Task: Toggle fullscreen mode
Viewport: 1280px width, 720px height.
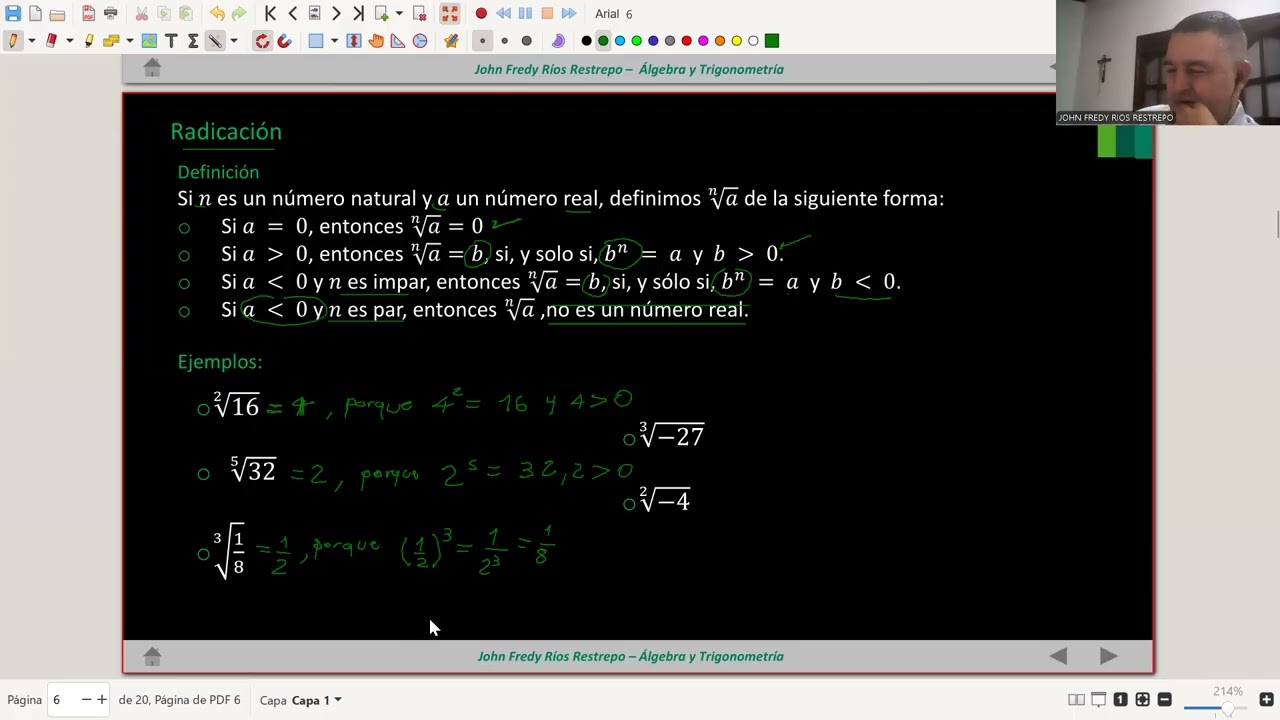Action: (450, 14)
